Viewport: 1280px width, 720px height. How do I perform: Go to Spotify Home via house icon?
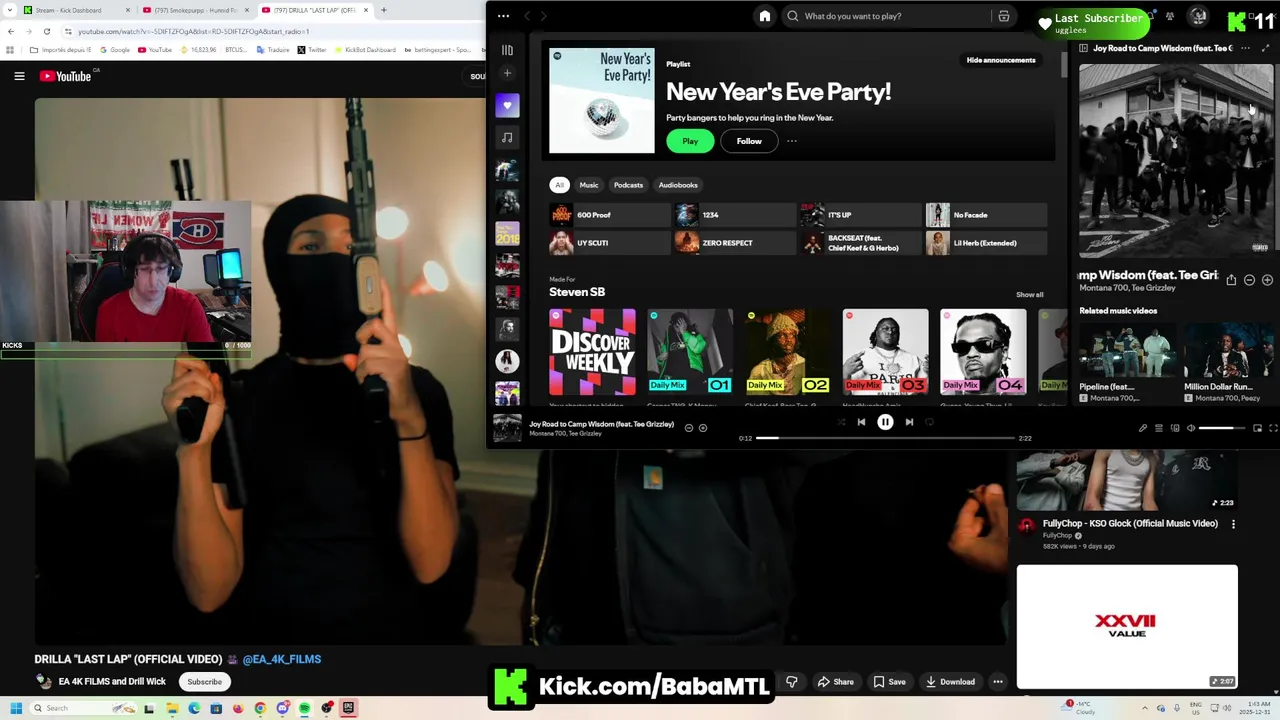(765, 16)
